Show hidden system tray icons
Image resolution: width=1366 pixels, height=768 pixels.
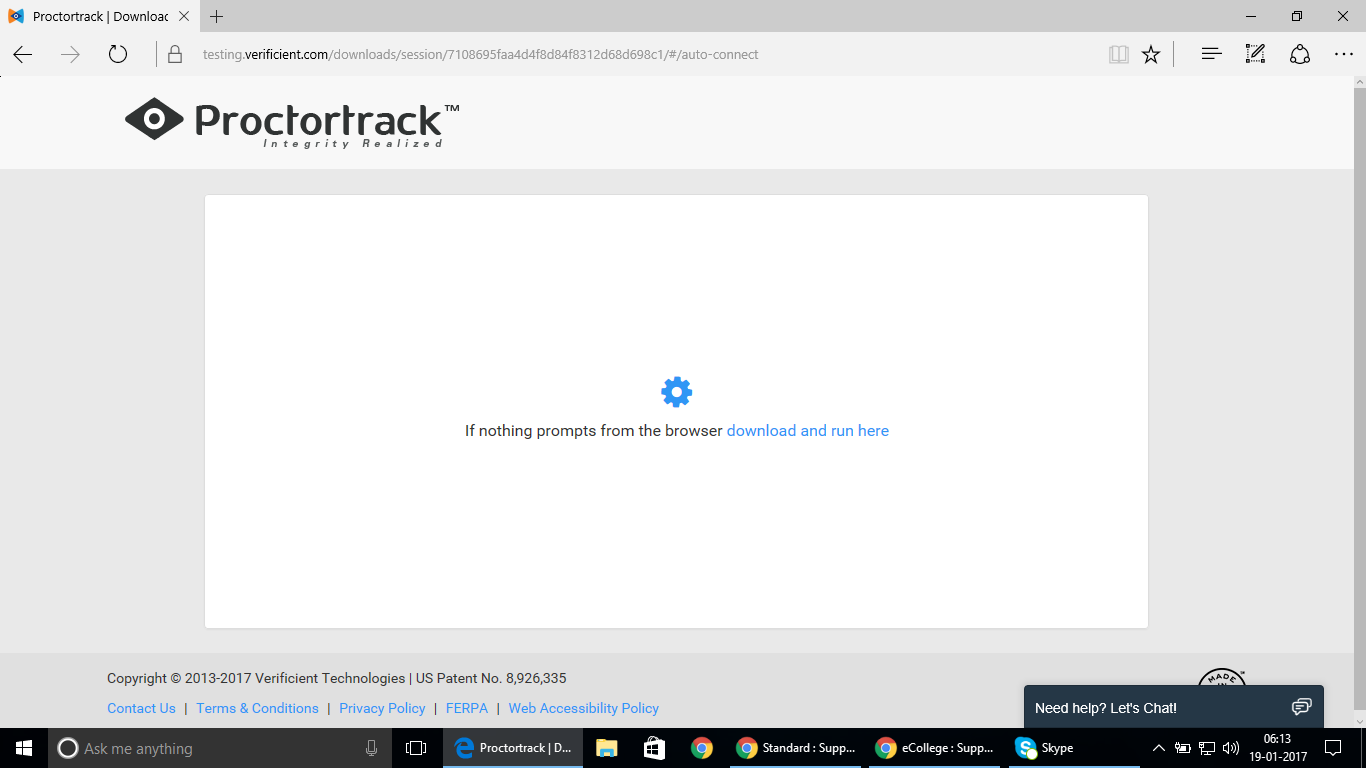tap(1159, 748)
